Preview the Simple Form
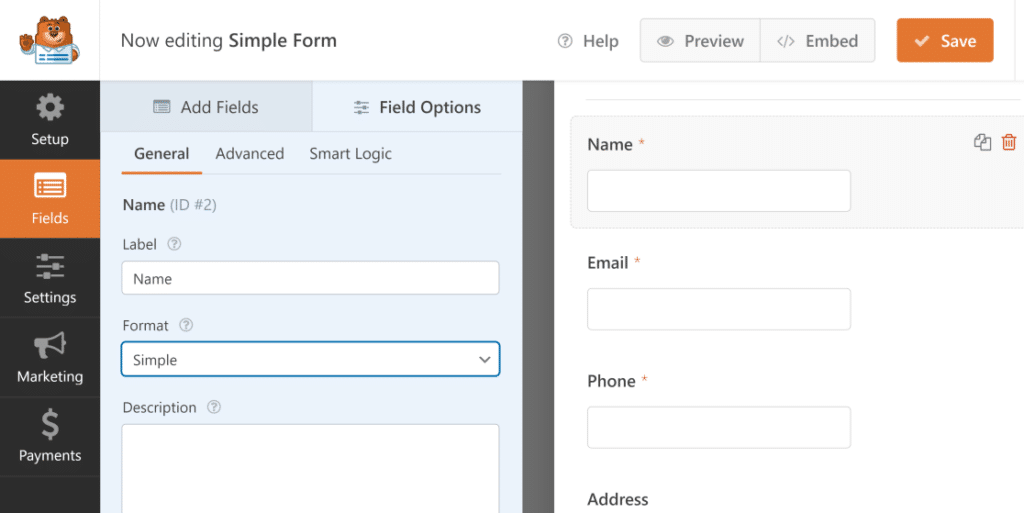This screenshot has height=513, width=1024. (700, 40)
